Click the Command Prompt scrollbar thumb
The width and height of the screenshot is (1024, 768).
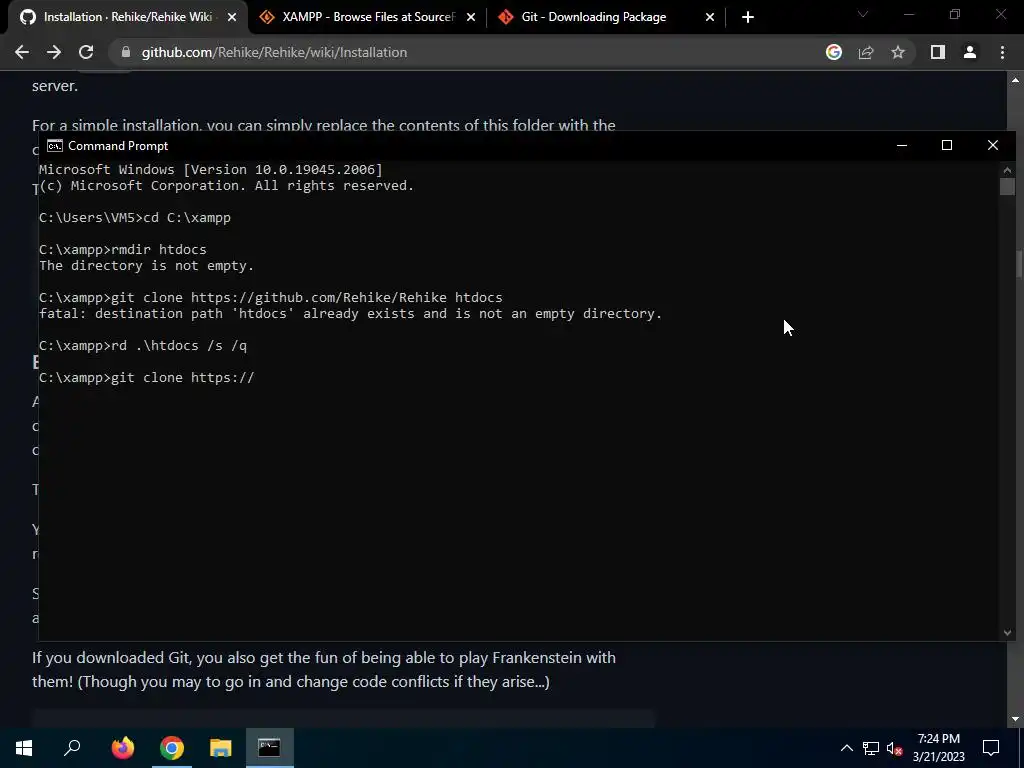(x=1007, y=186)
